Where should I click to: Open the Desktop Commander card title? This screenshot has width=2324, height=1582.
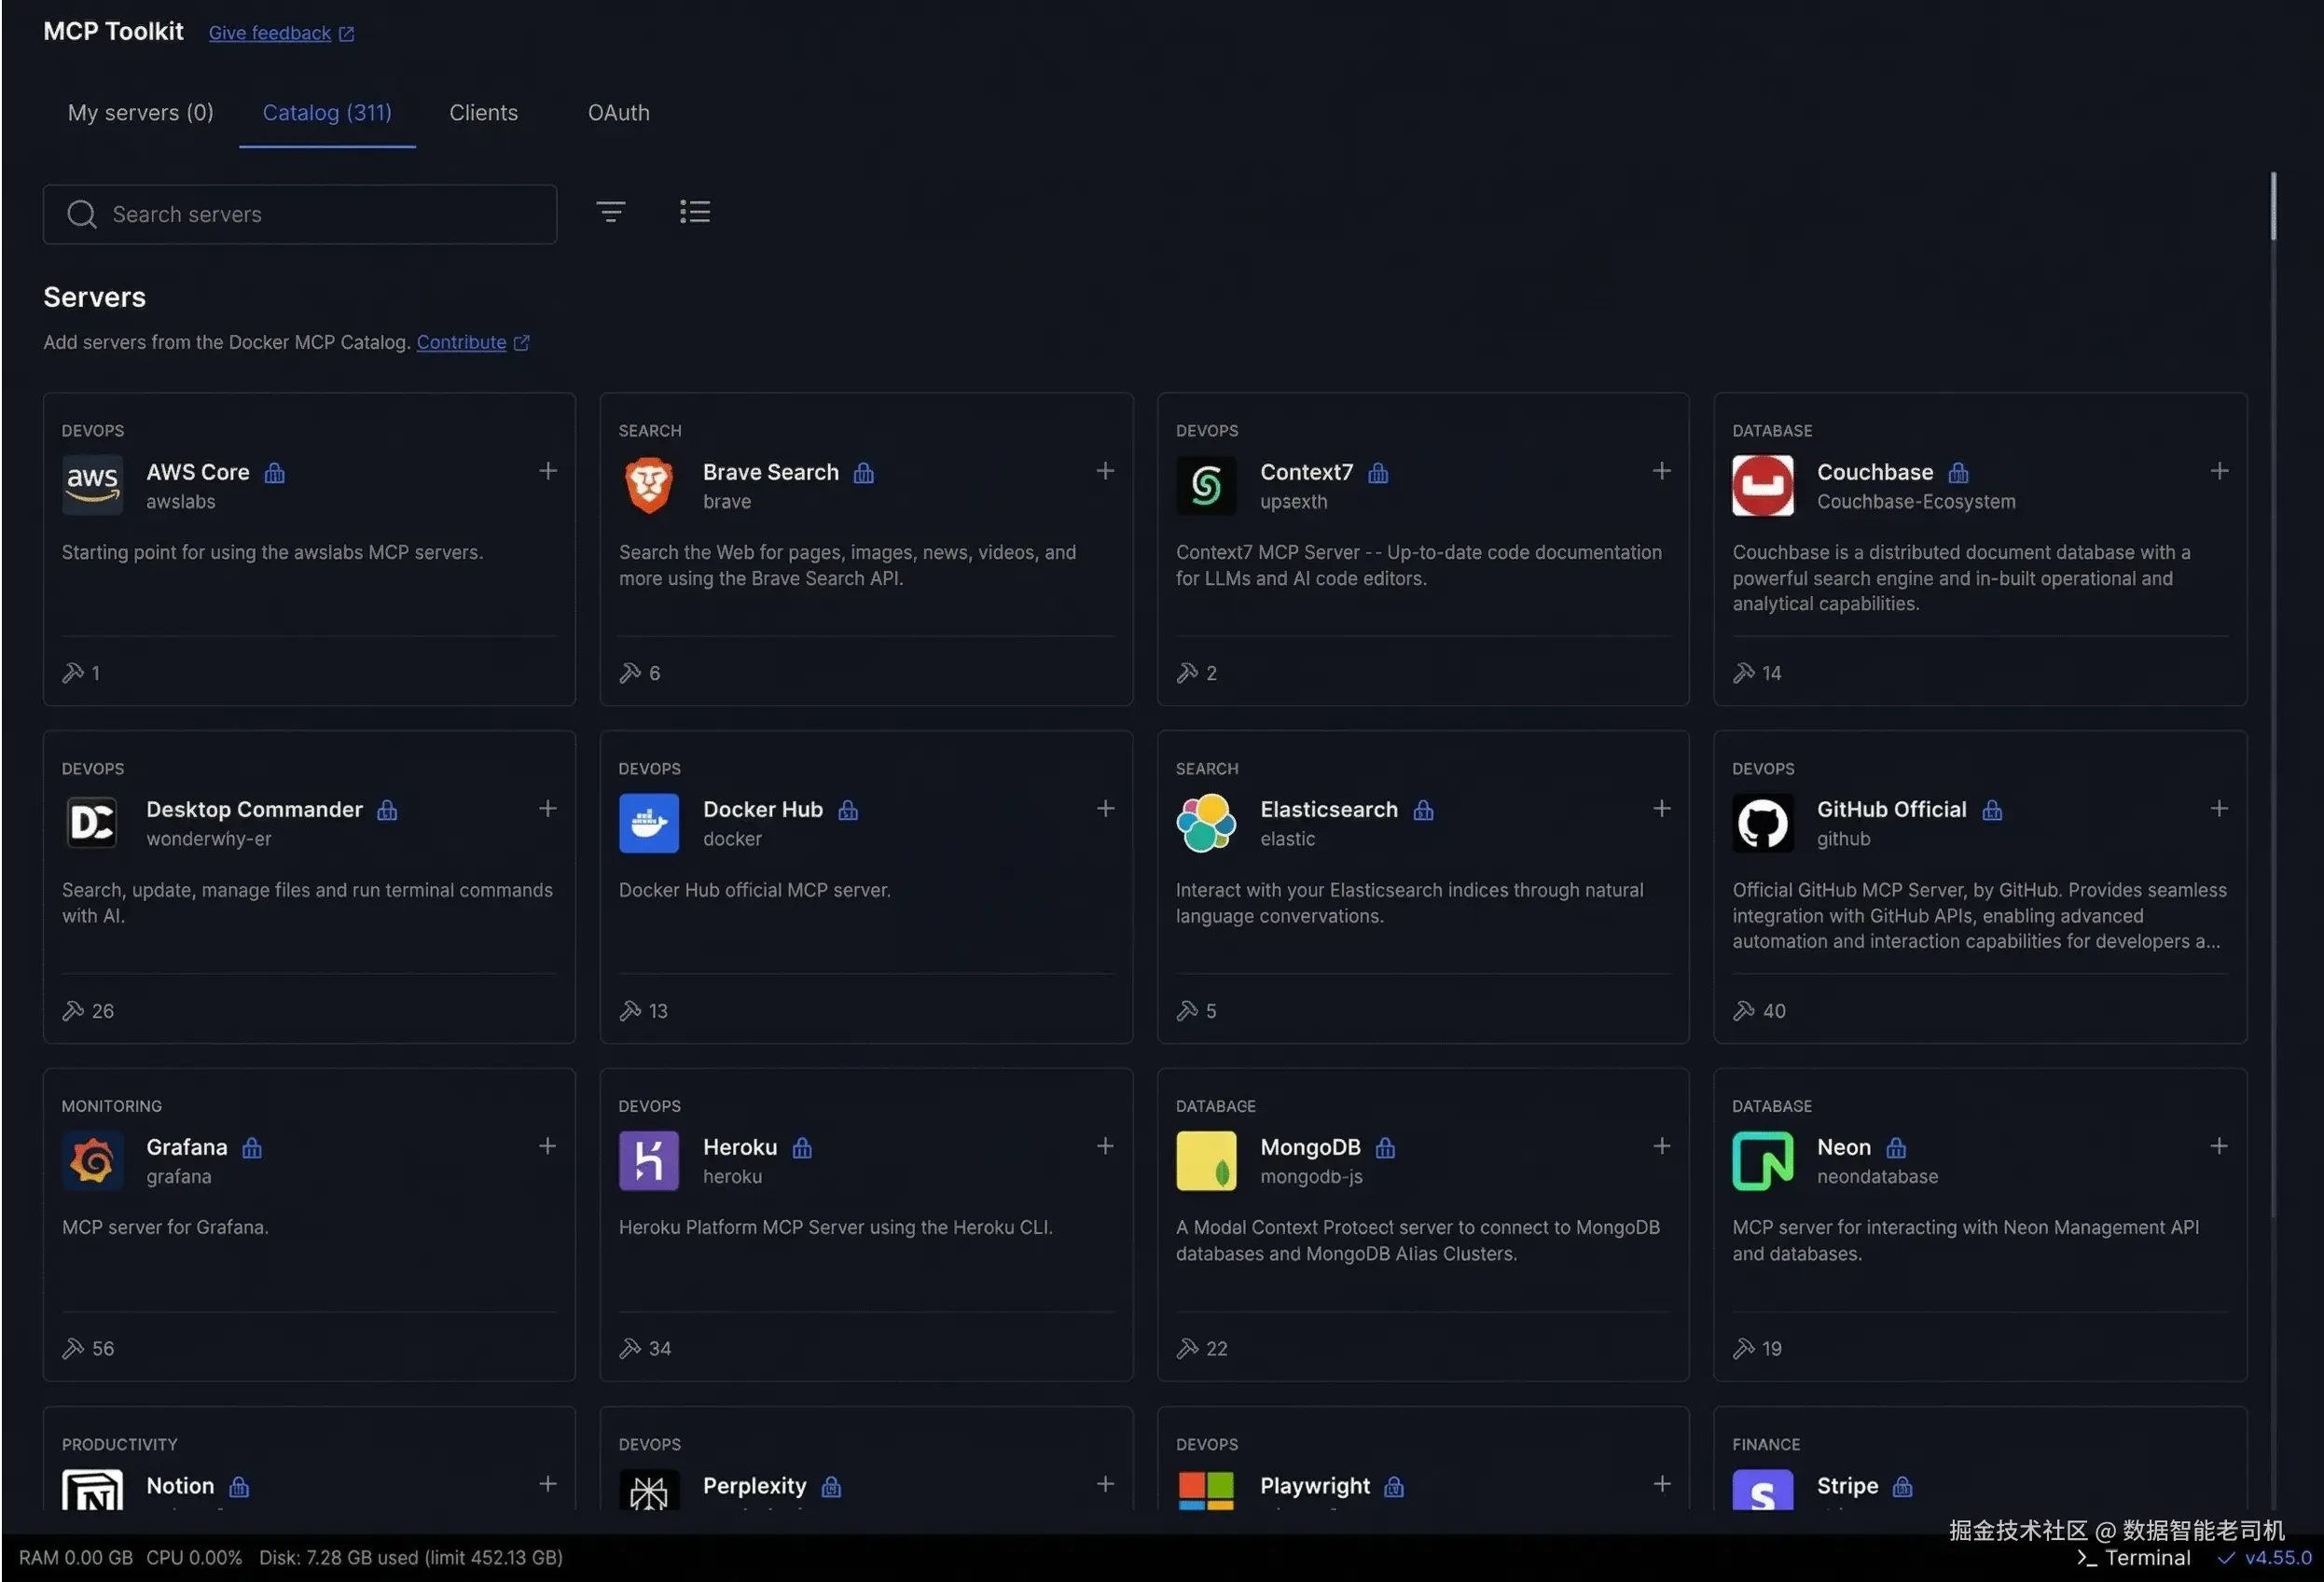tap(255, 810)
